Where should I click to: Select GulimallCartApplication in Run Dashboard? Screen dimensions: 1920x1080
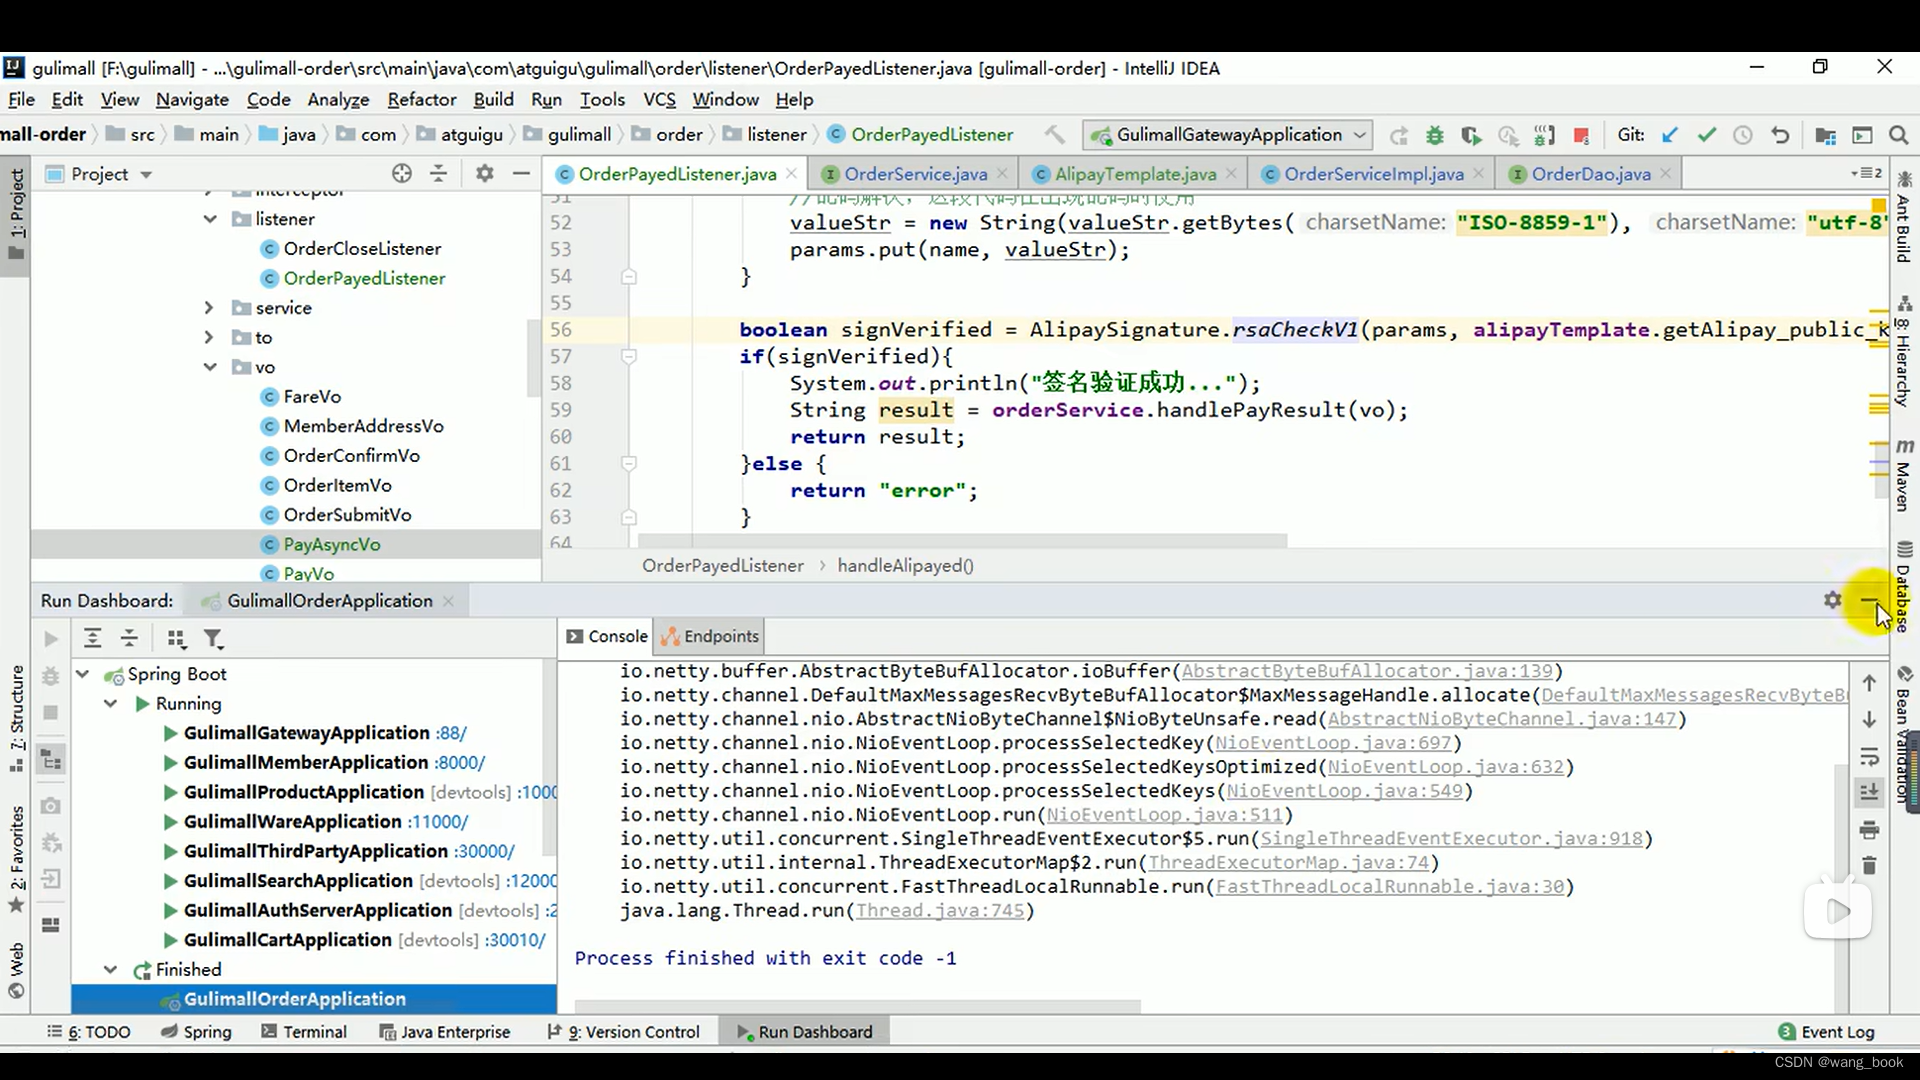pos(287,940)
